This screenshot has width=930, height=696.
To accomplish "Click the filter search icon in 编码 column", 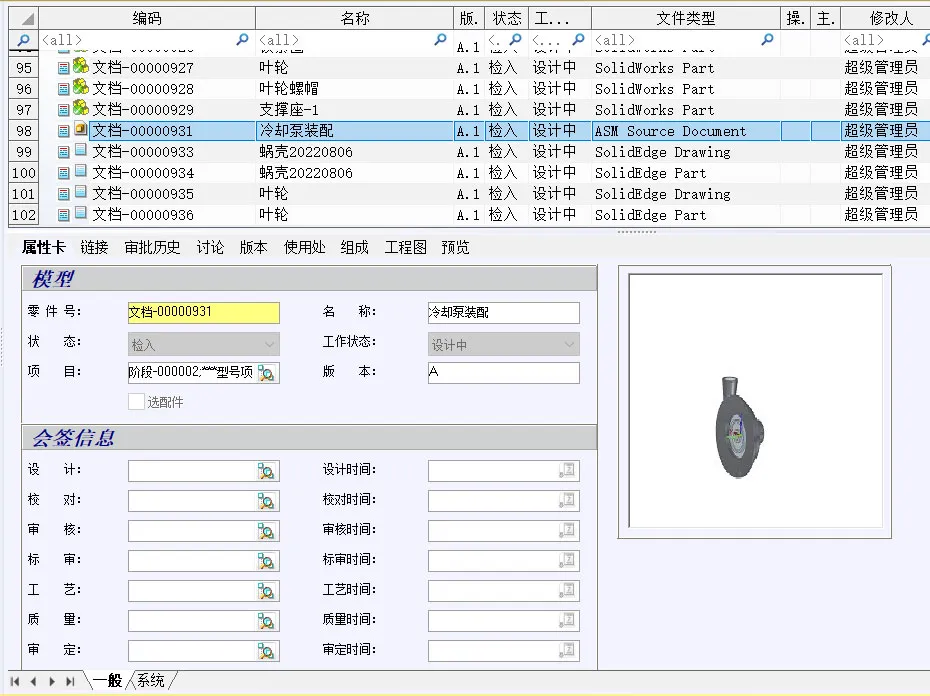I will point(242,40).
